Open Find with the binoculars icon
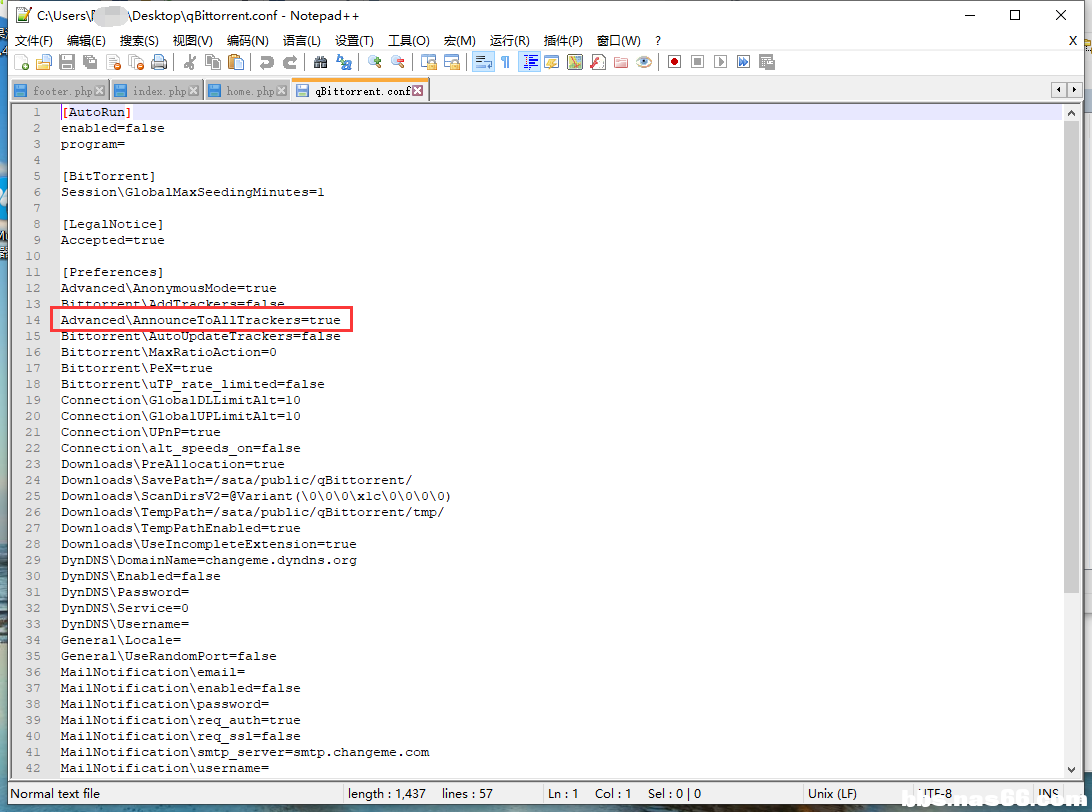Image resolution: width=1092 pixels, height=812 pixels. [320, 63]
